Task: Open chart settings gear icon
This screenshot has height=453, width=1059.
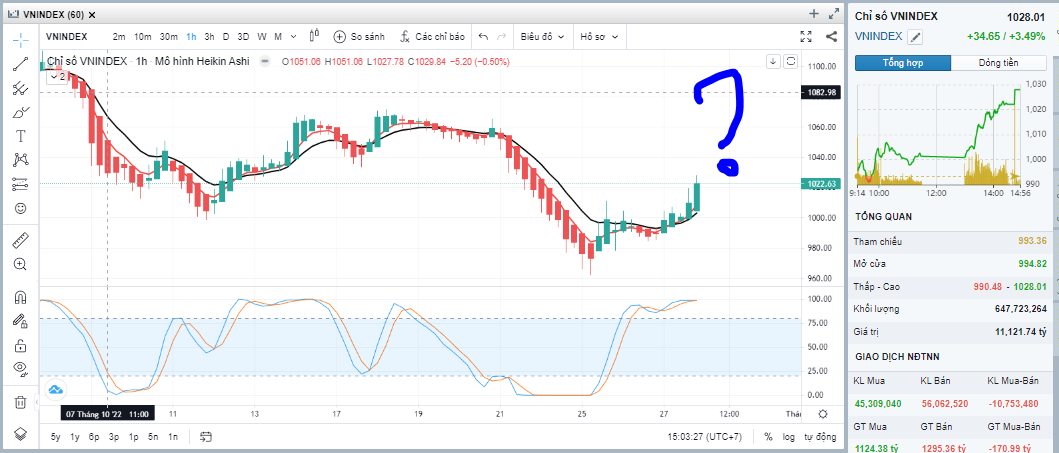Action: pos(823,414)
